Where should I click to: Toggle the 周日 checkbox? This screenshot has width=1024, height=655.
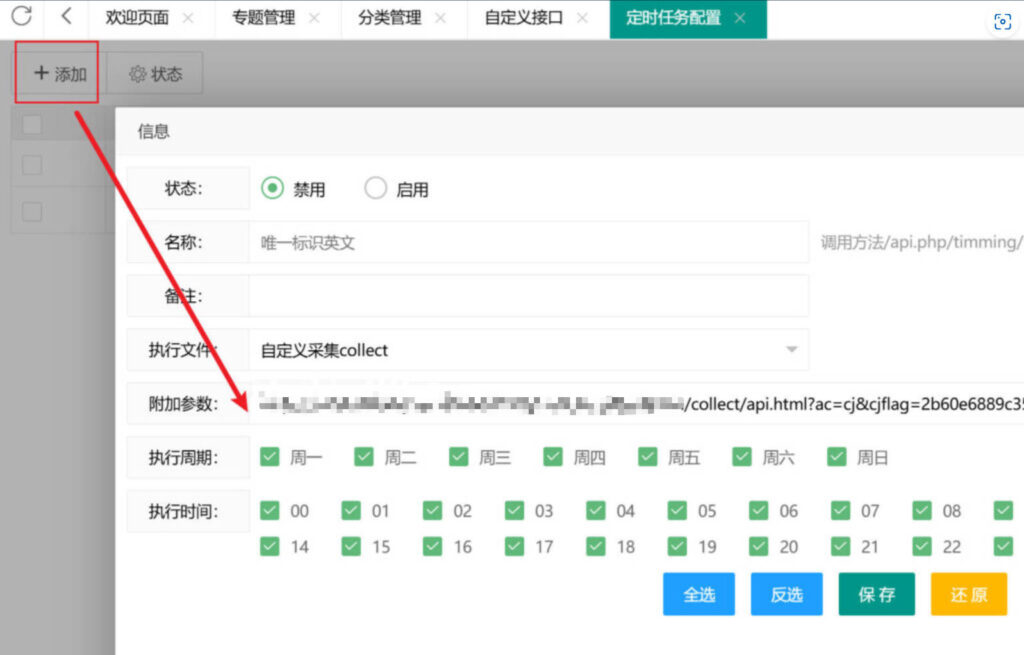click(x=837, y=457)
